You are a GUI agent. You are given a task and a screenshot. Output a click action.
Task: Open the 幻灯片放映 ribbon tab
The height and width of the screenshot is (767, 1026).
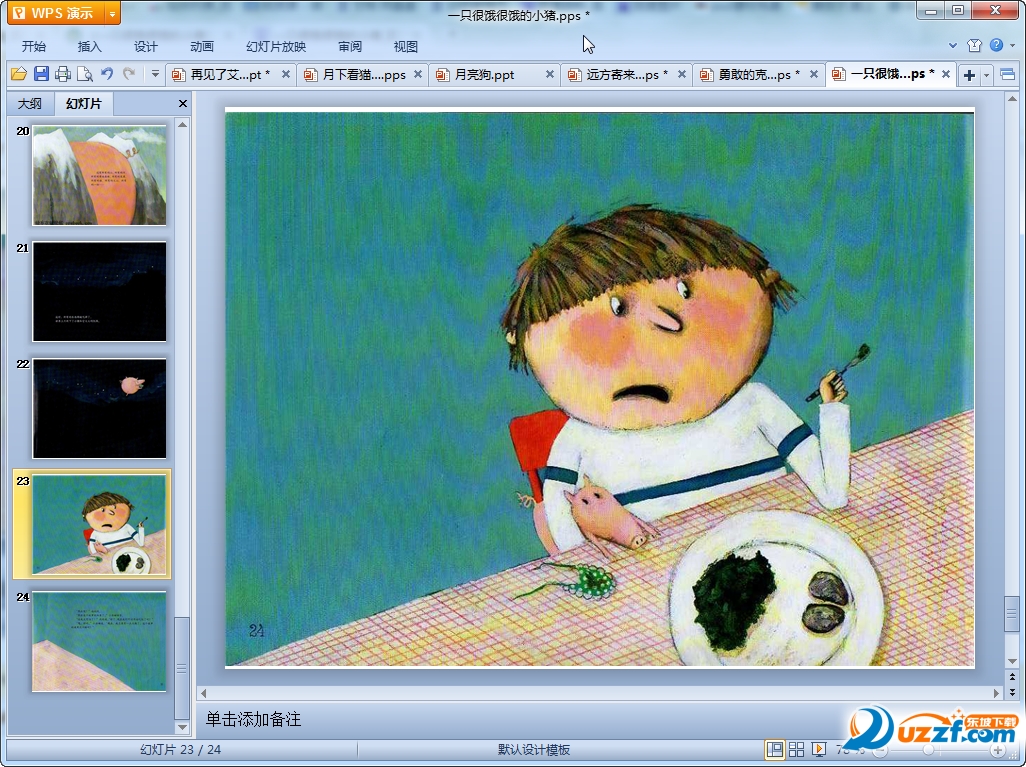click(x=276, y=46)
